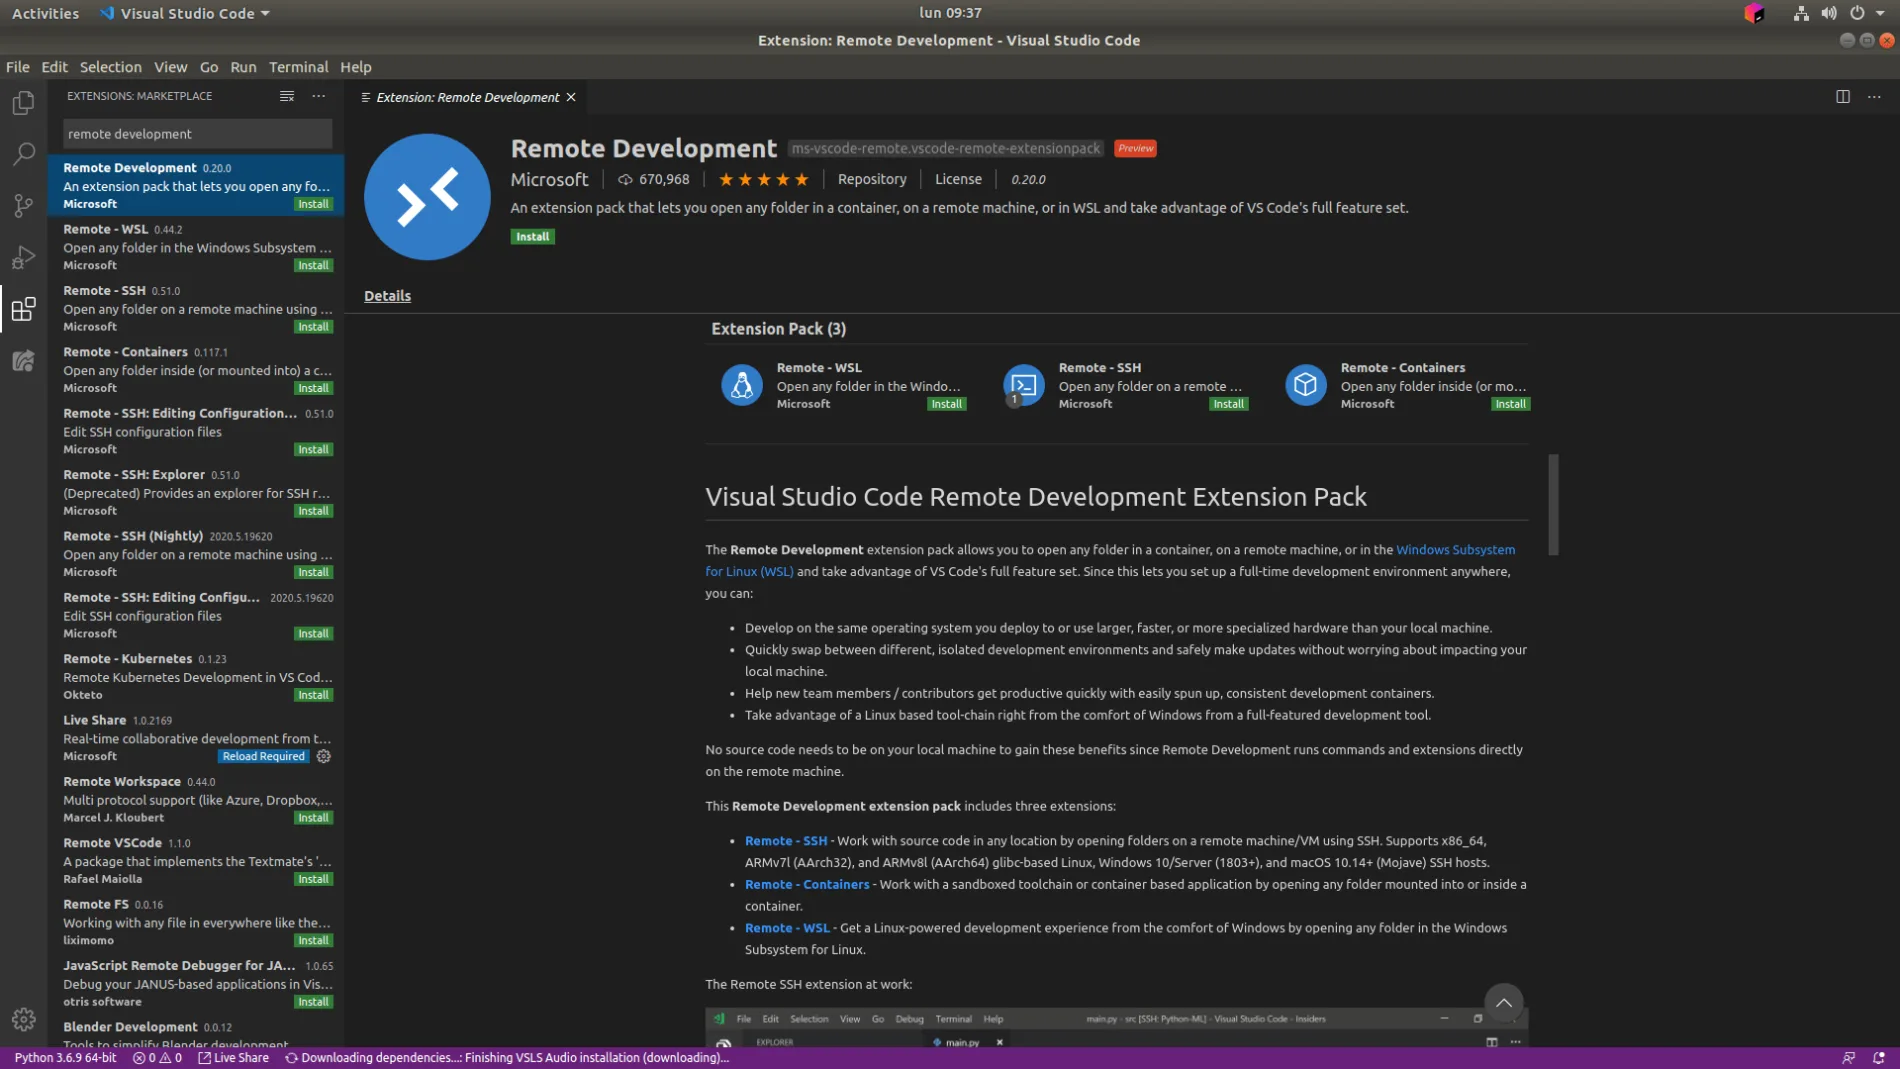Open the Terminal menu
This screenshot has height=1069, width=1900.
click(x=298, y=67)
